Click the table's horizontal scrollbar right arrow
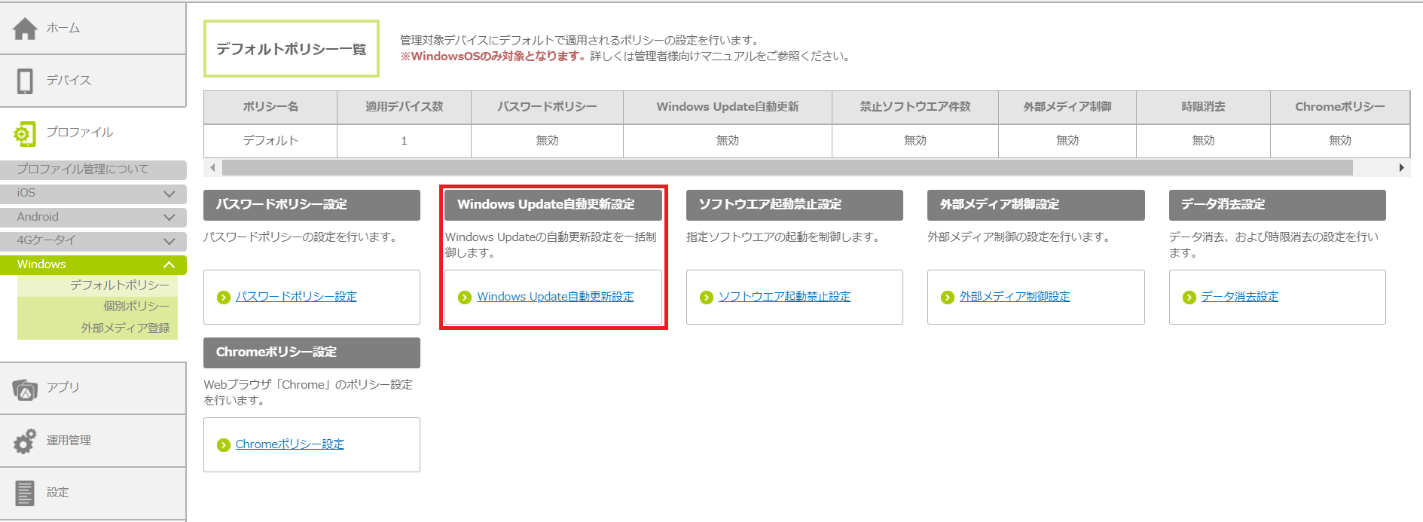 [x=1402, y=168]
